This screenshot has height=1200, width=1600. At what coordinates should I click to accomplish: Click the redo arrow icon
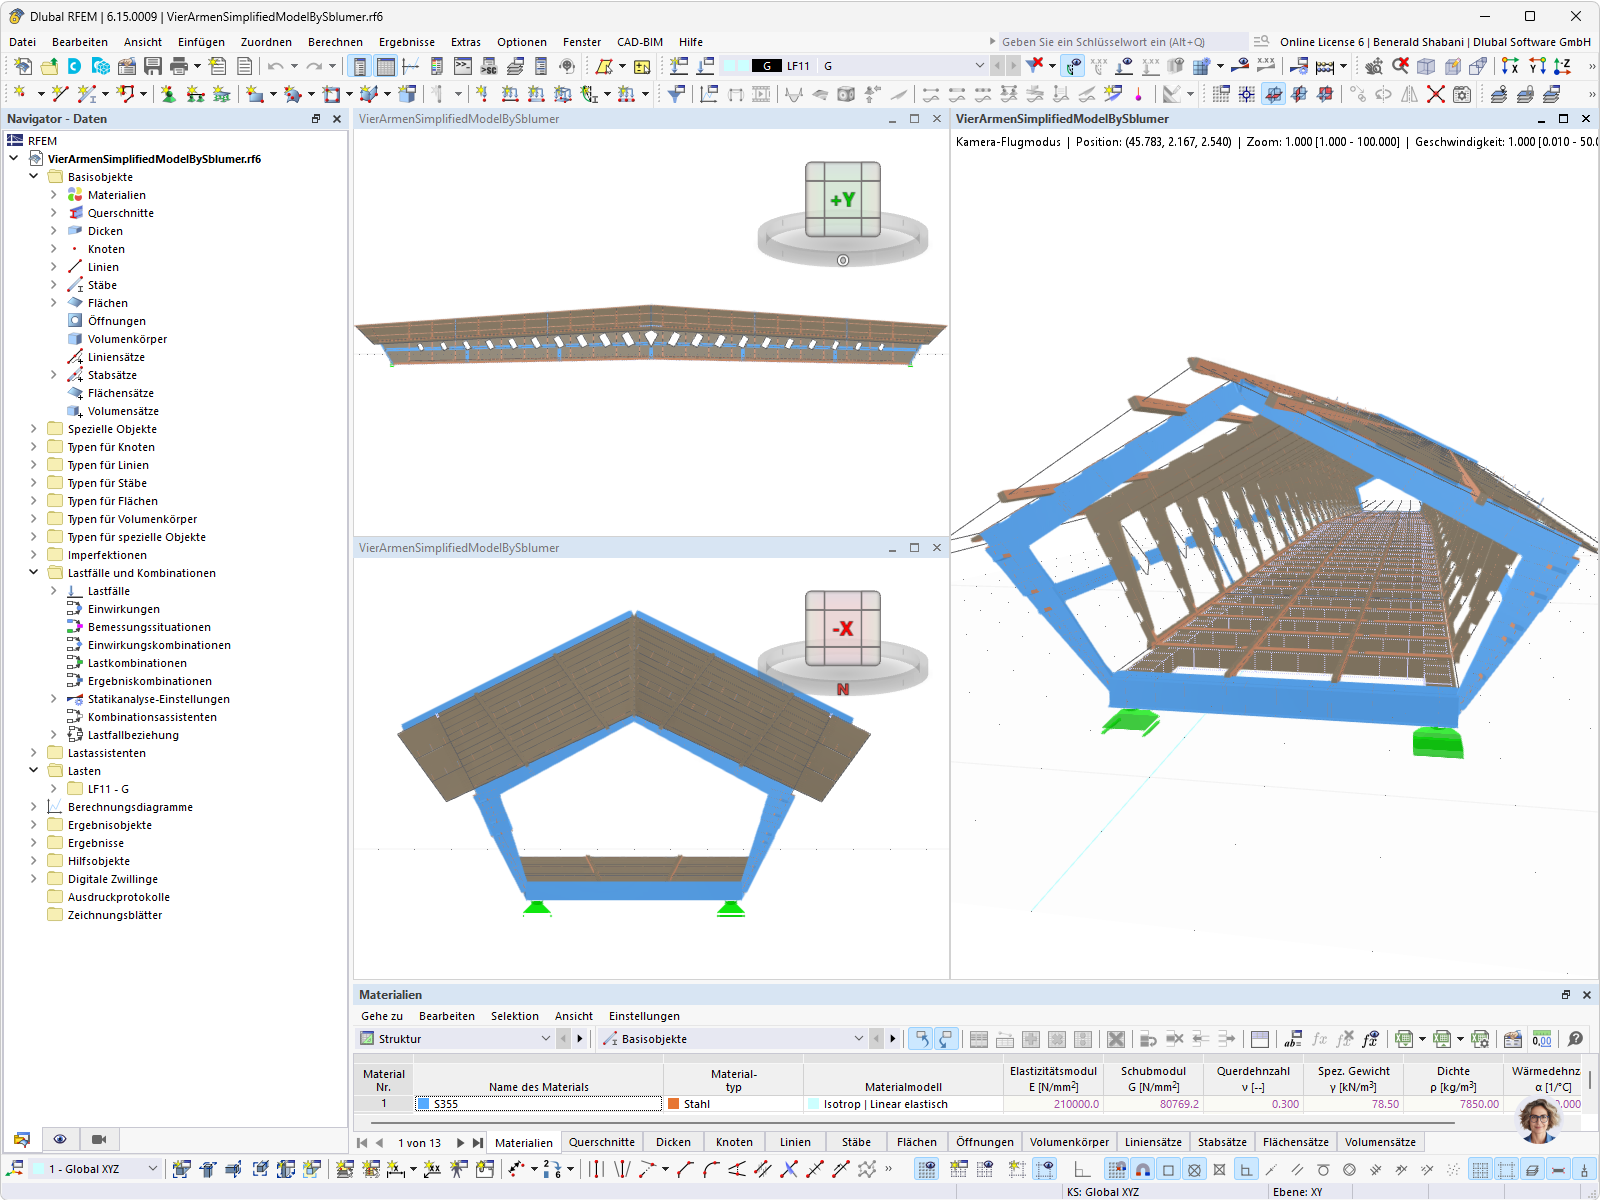coord(314,66)
